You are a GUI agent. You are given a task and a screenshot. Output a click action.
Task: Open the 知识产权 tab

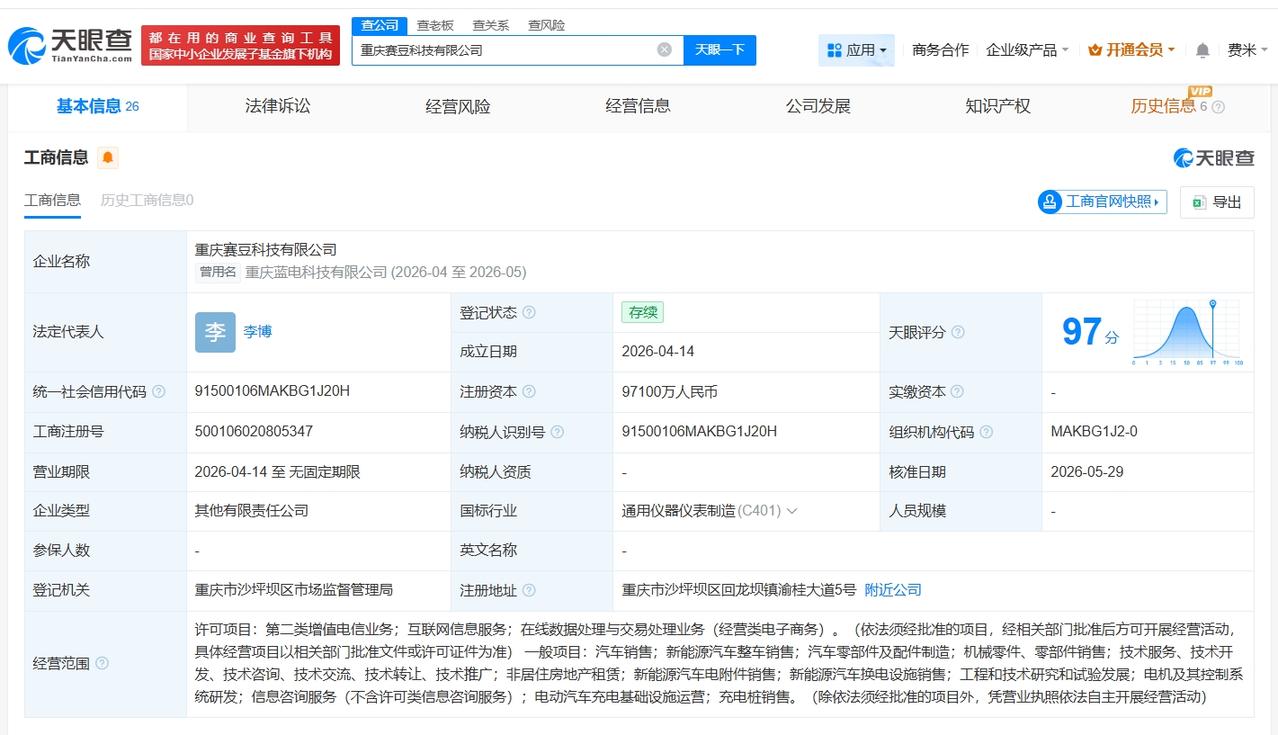(x=998, y=106)
